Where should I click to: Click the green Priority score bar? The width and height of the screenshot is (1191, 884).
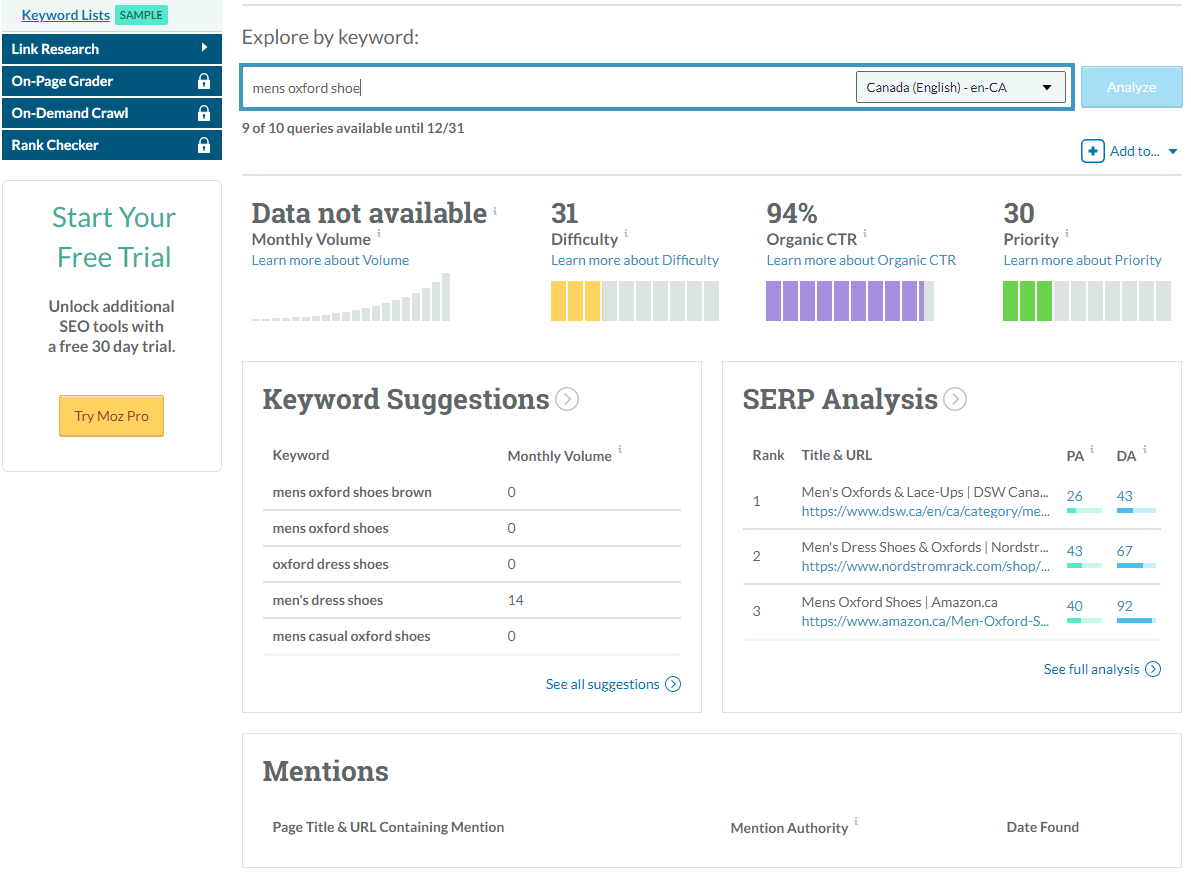1087,301
